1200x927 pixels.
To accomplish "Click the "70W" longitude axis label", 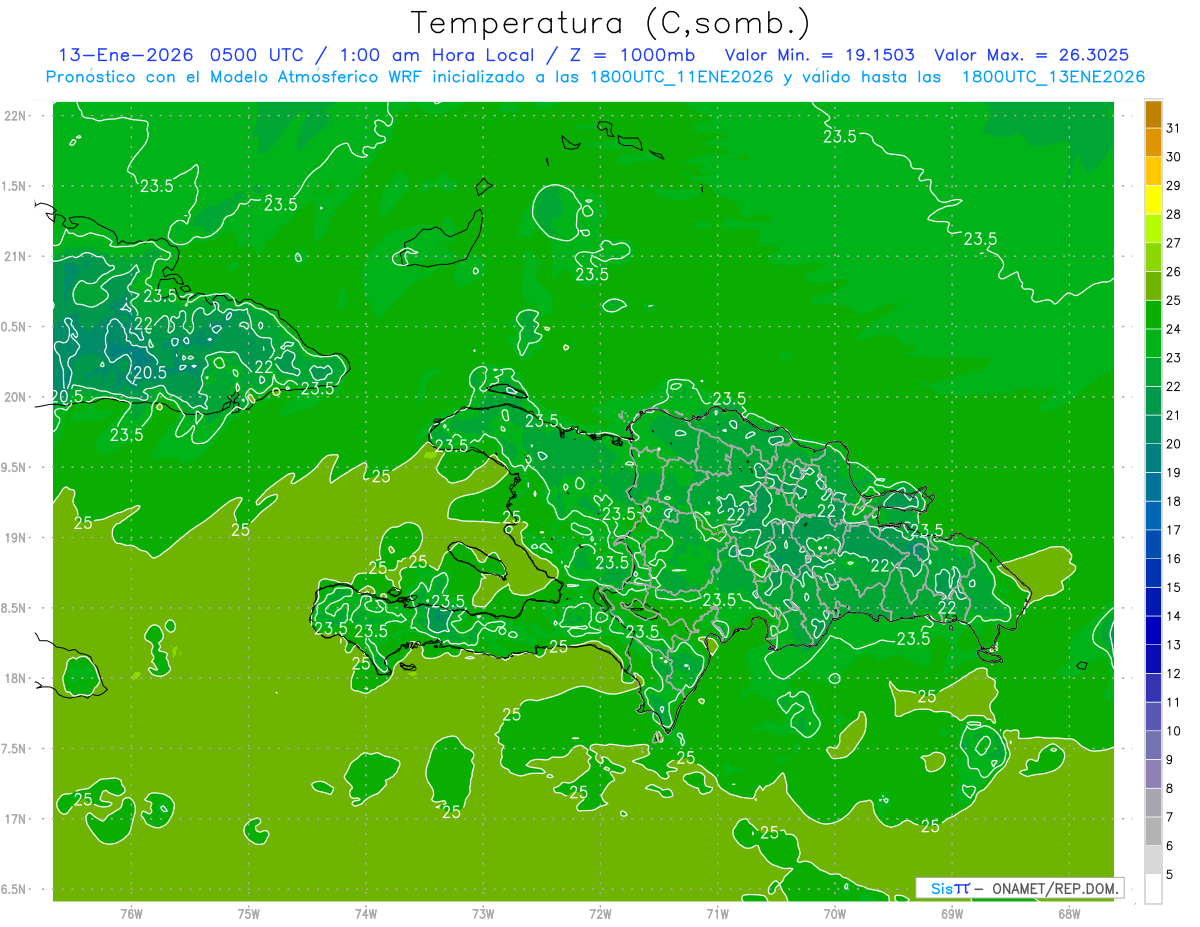I will pyautogui.click(x=835, y=914).
